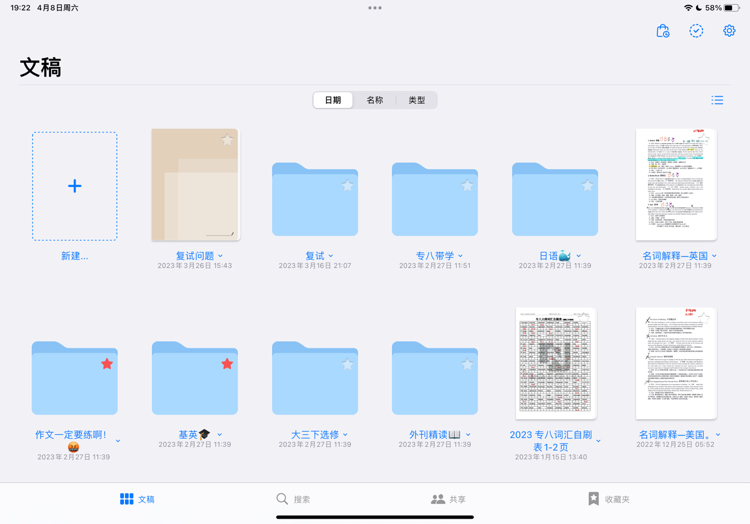Open chevron menu beside 外刊精读
Viewport: 750px width, 524px height.
[468, 435]
